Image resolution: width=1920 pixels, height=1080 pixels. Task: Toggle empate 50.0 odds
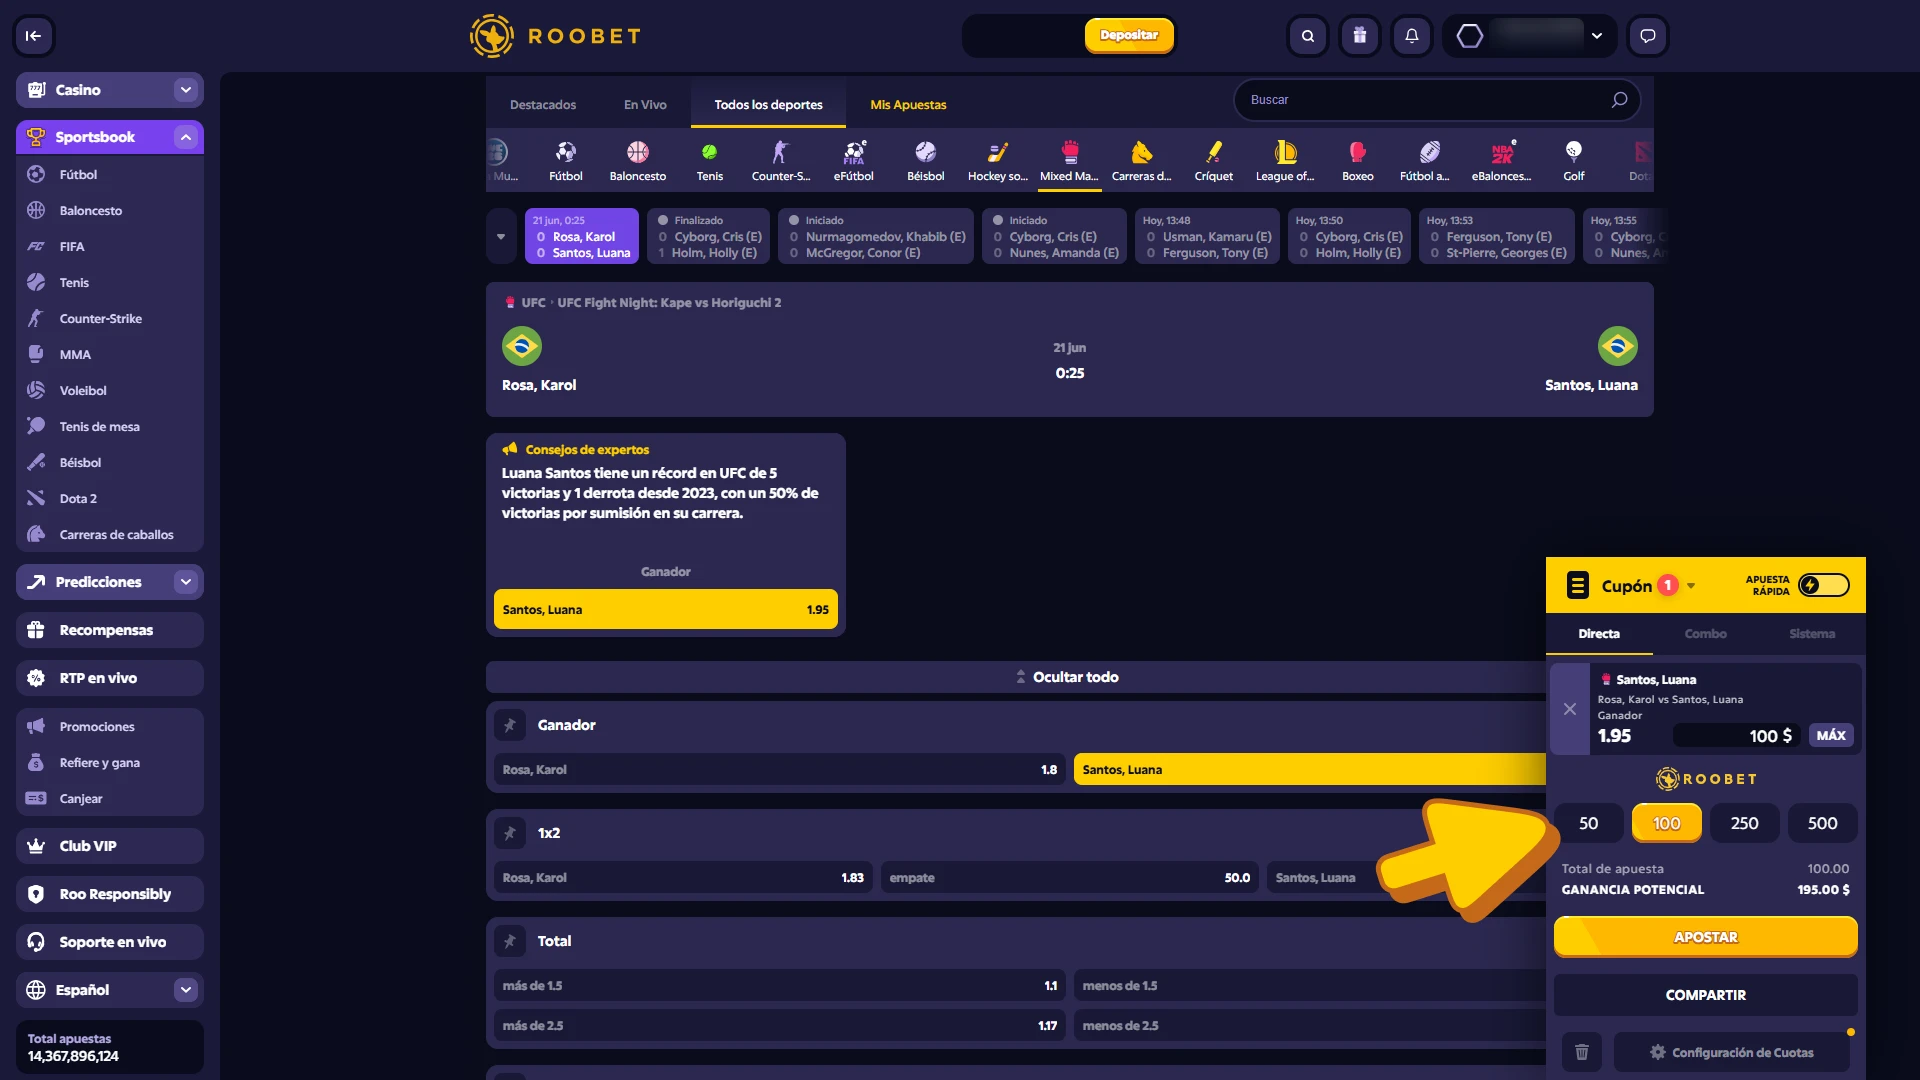(1069, 877)
